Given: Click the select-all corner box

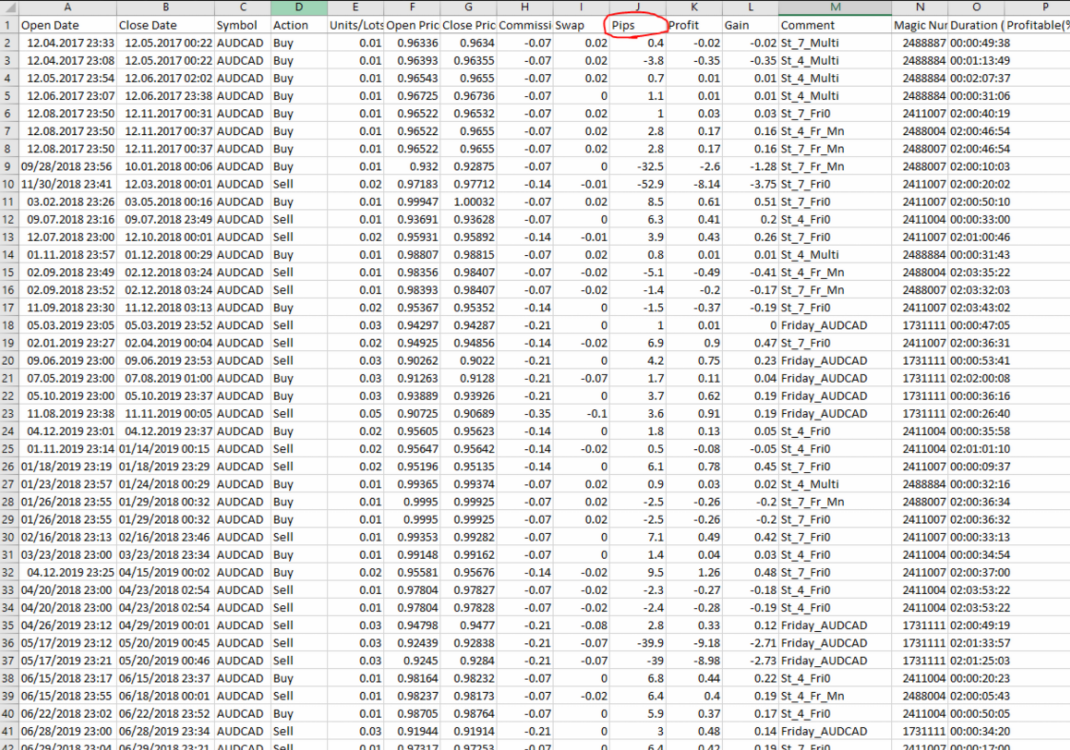Looking at the screenshot, I should [x=9, y=8].
